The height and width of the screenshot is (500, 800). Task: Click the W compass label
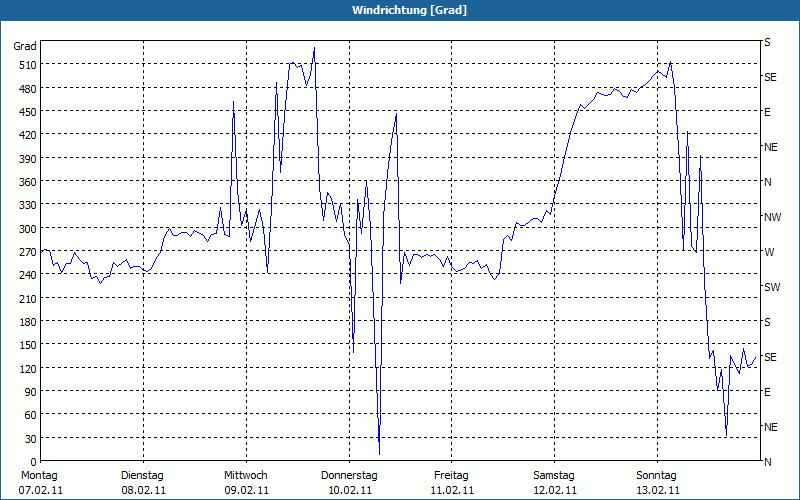pos(769,252)
